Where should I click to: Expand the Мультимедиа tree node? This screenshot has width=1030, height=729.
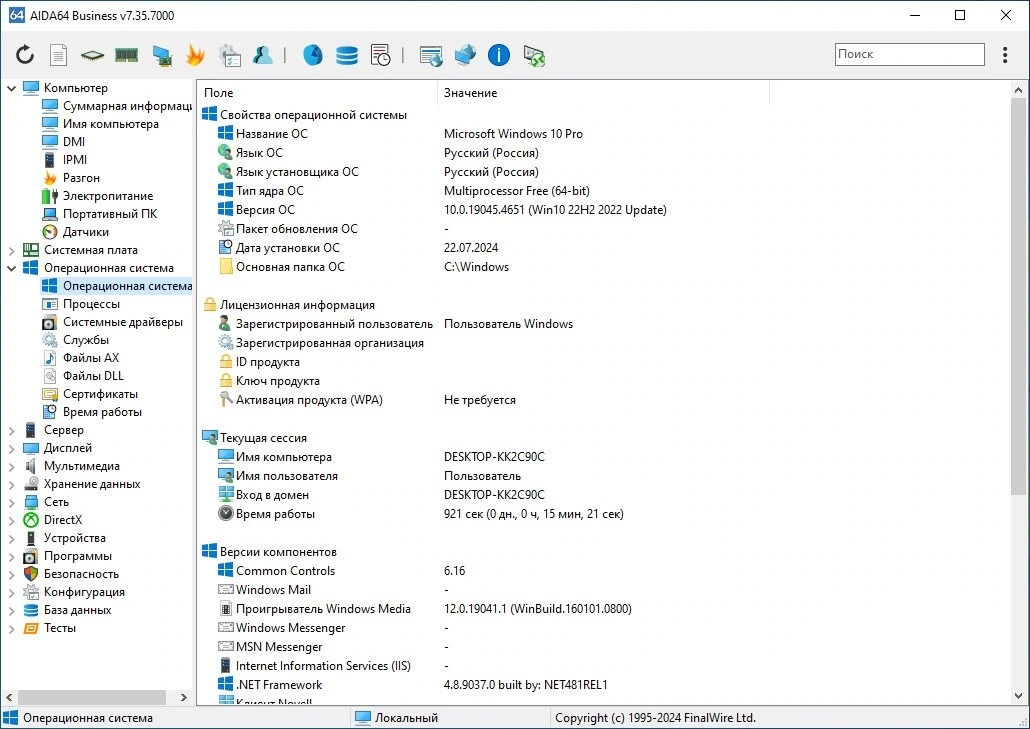[11, 466]
